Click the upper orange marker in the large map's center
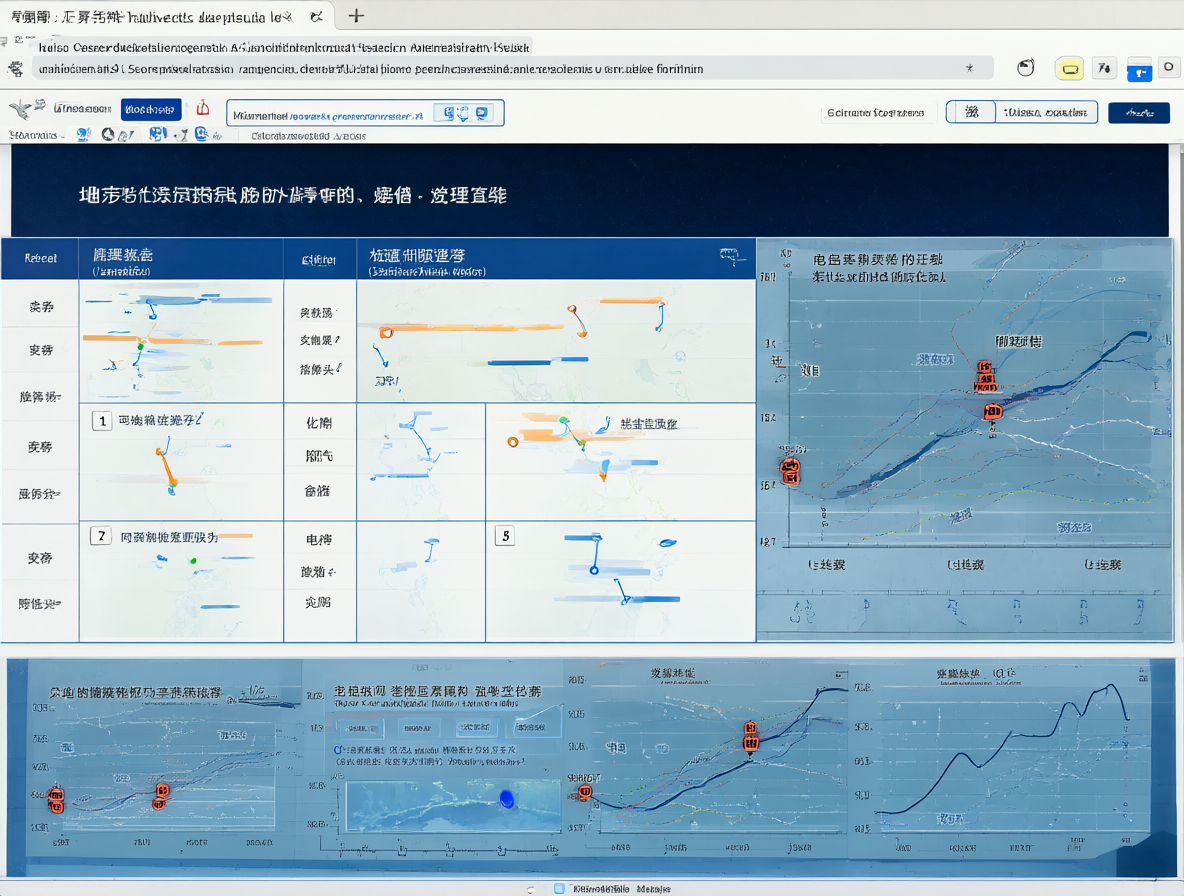Image resolution: width=1184 pixels, height=896 pixels. click(985, 376)
